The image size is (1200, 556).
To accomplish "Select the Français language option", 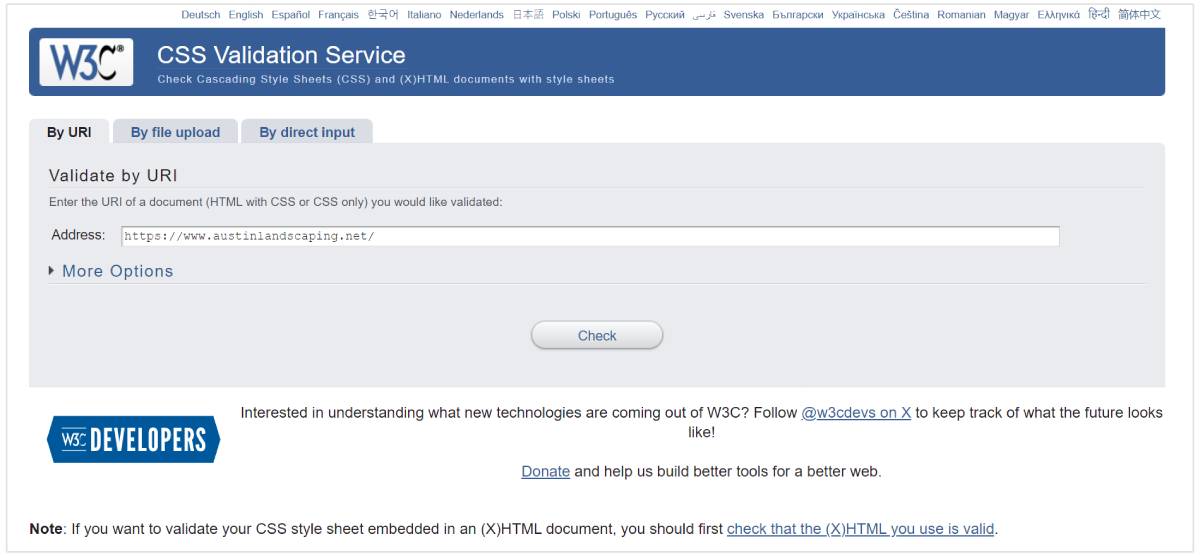I will [338, 15].
